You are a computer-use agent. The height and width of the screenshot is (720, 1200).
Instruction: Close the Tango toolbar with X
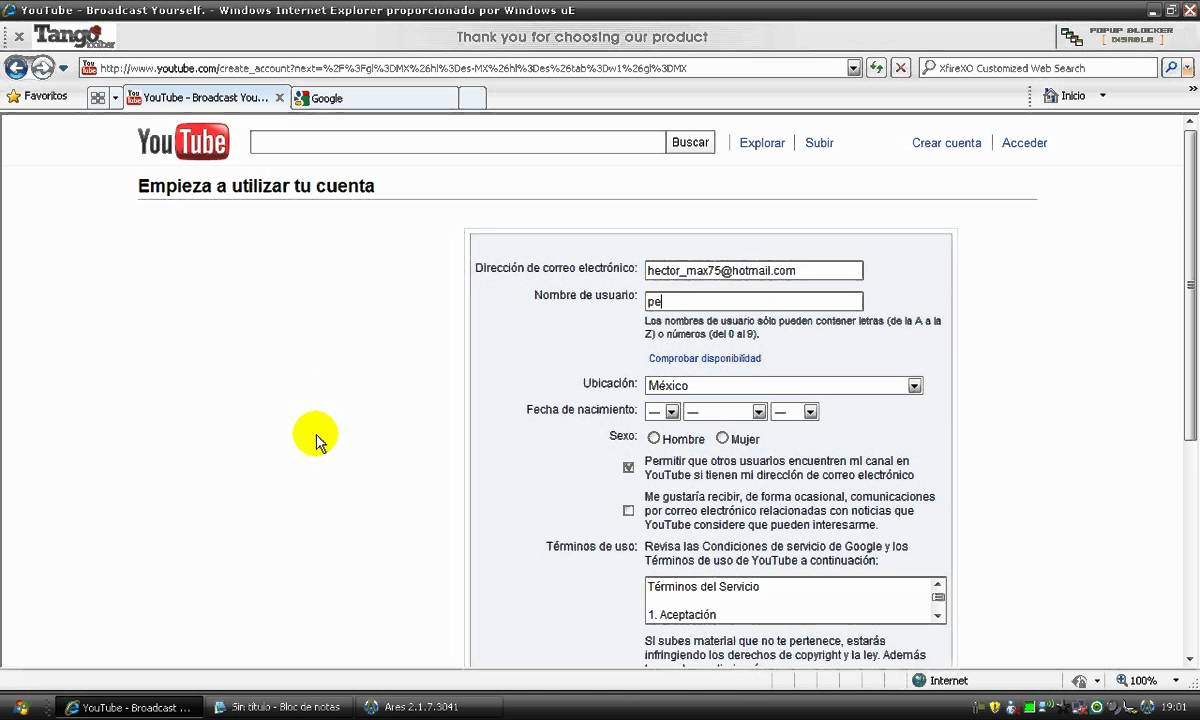pyautogui.click(x=18, y=37)
